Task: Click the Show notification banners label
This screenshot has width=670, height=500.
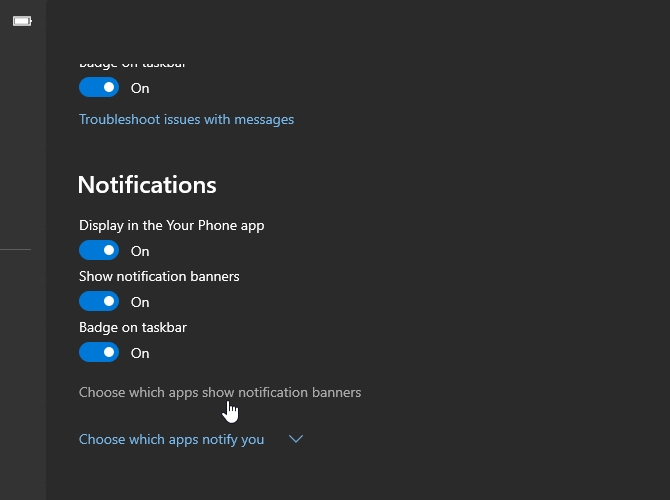Action: [x=159, y=276]
